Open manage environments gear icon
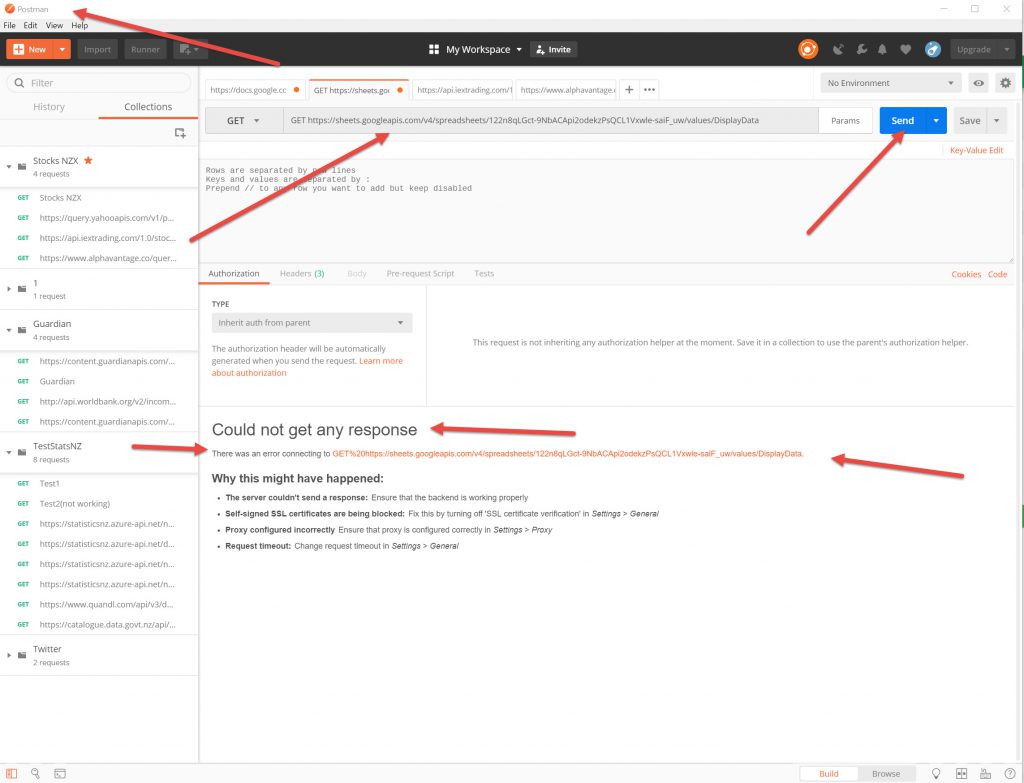This screenshot has width=1024, height=783. pyautogui.click(x=1005, y=83)
